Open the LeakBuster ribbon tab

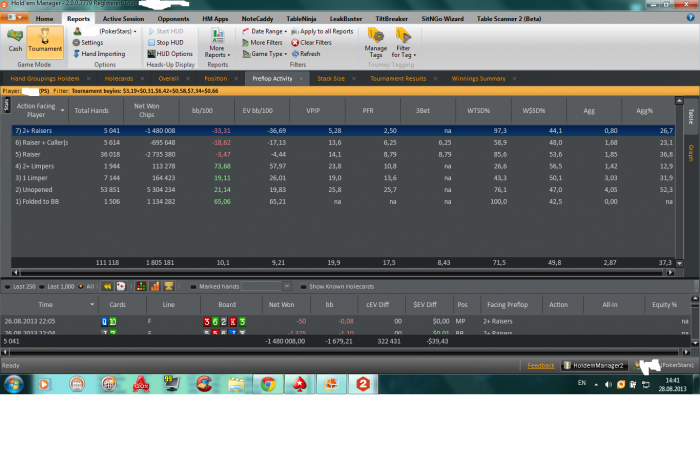(x=346, y=19)
